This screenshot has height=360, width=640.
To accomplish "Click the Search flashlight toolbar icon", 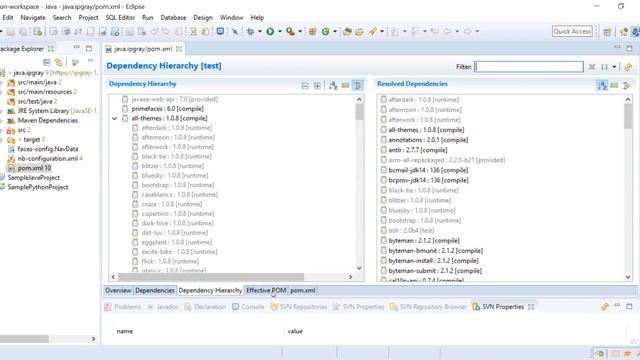I will 372,31.
